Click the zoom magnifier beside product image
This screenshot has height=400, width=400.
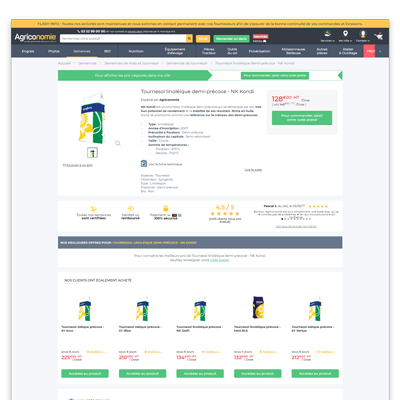(118, 144)
